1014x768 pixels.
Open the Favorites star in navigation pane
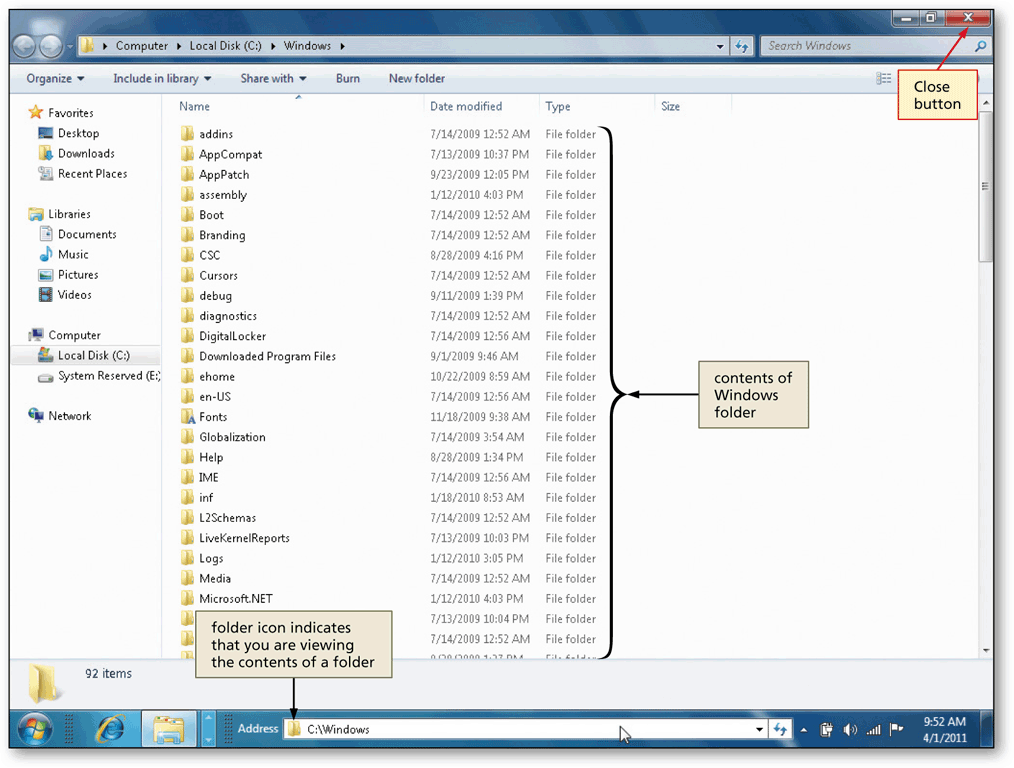(36, 112)
